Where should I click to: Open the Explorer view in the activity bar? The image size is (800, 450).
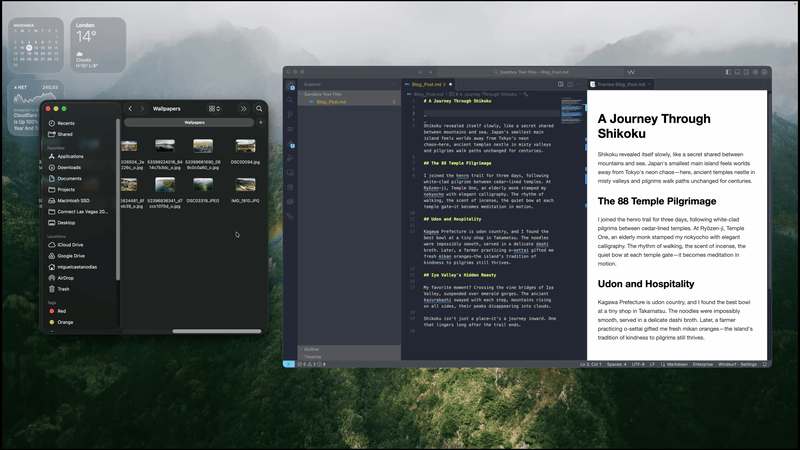(290, 86)
